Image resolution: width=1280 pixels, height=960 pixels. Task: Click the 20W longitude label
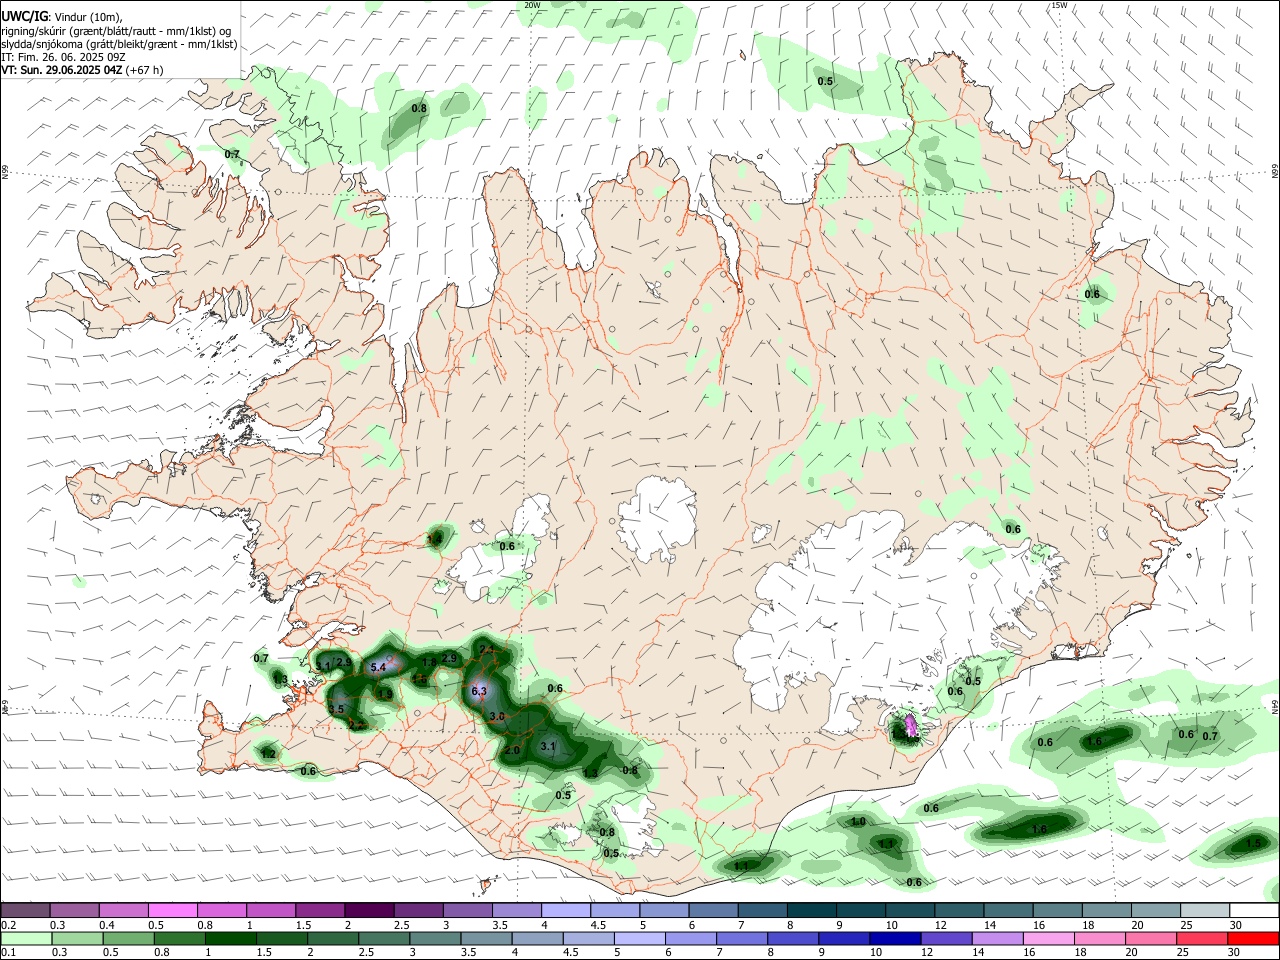(532, 5)
